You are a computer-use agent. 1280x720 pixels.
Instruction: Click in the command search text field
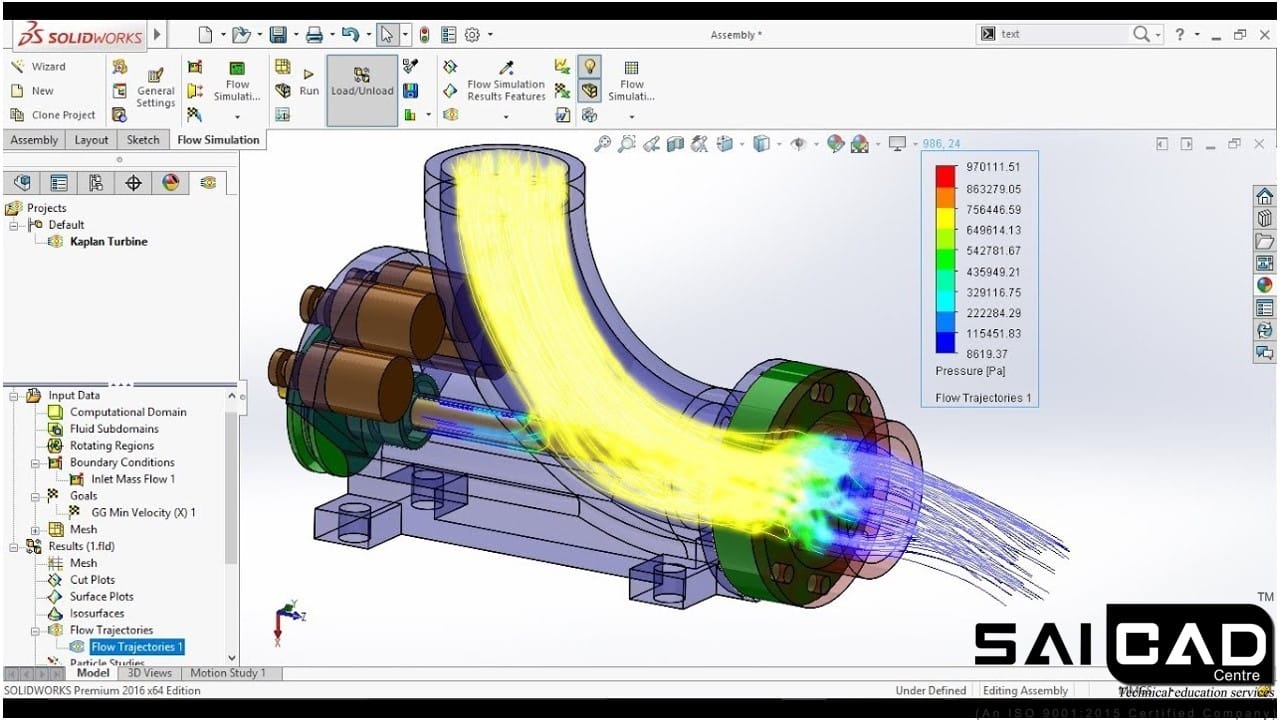click(1063, 34)
